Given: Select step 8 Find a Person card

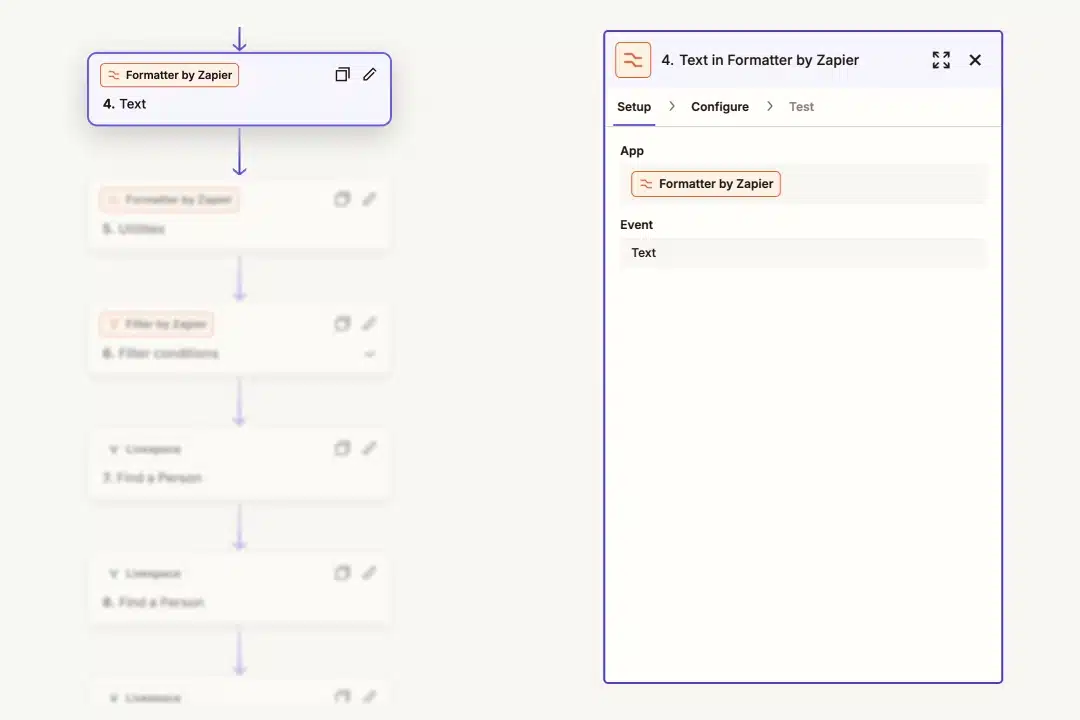Looking at the screenshot, I should coord(239,588).
